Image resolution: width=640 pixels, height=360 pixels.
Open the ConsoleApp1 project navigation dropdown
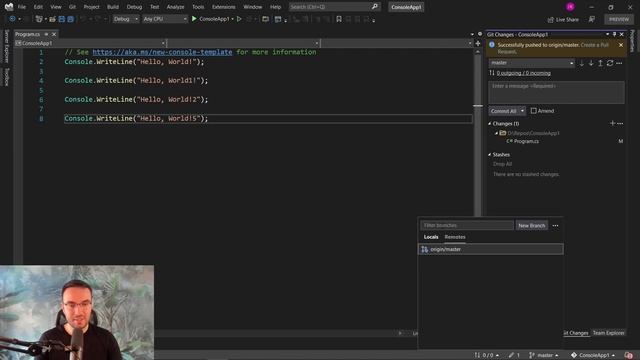(x=90, y=43)
